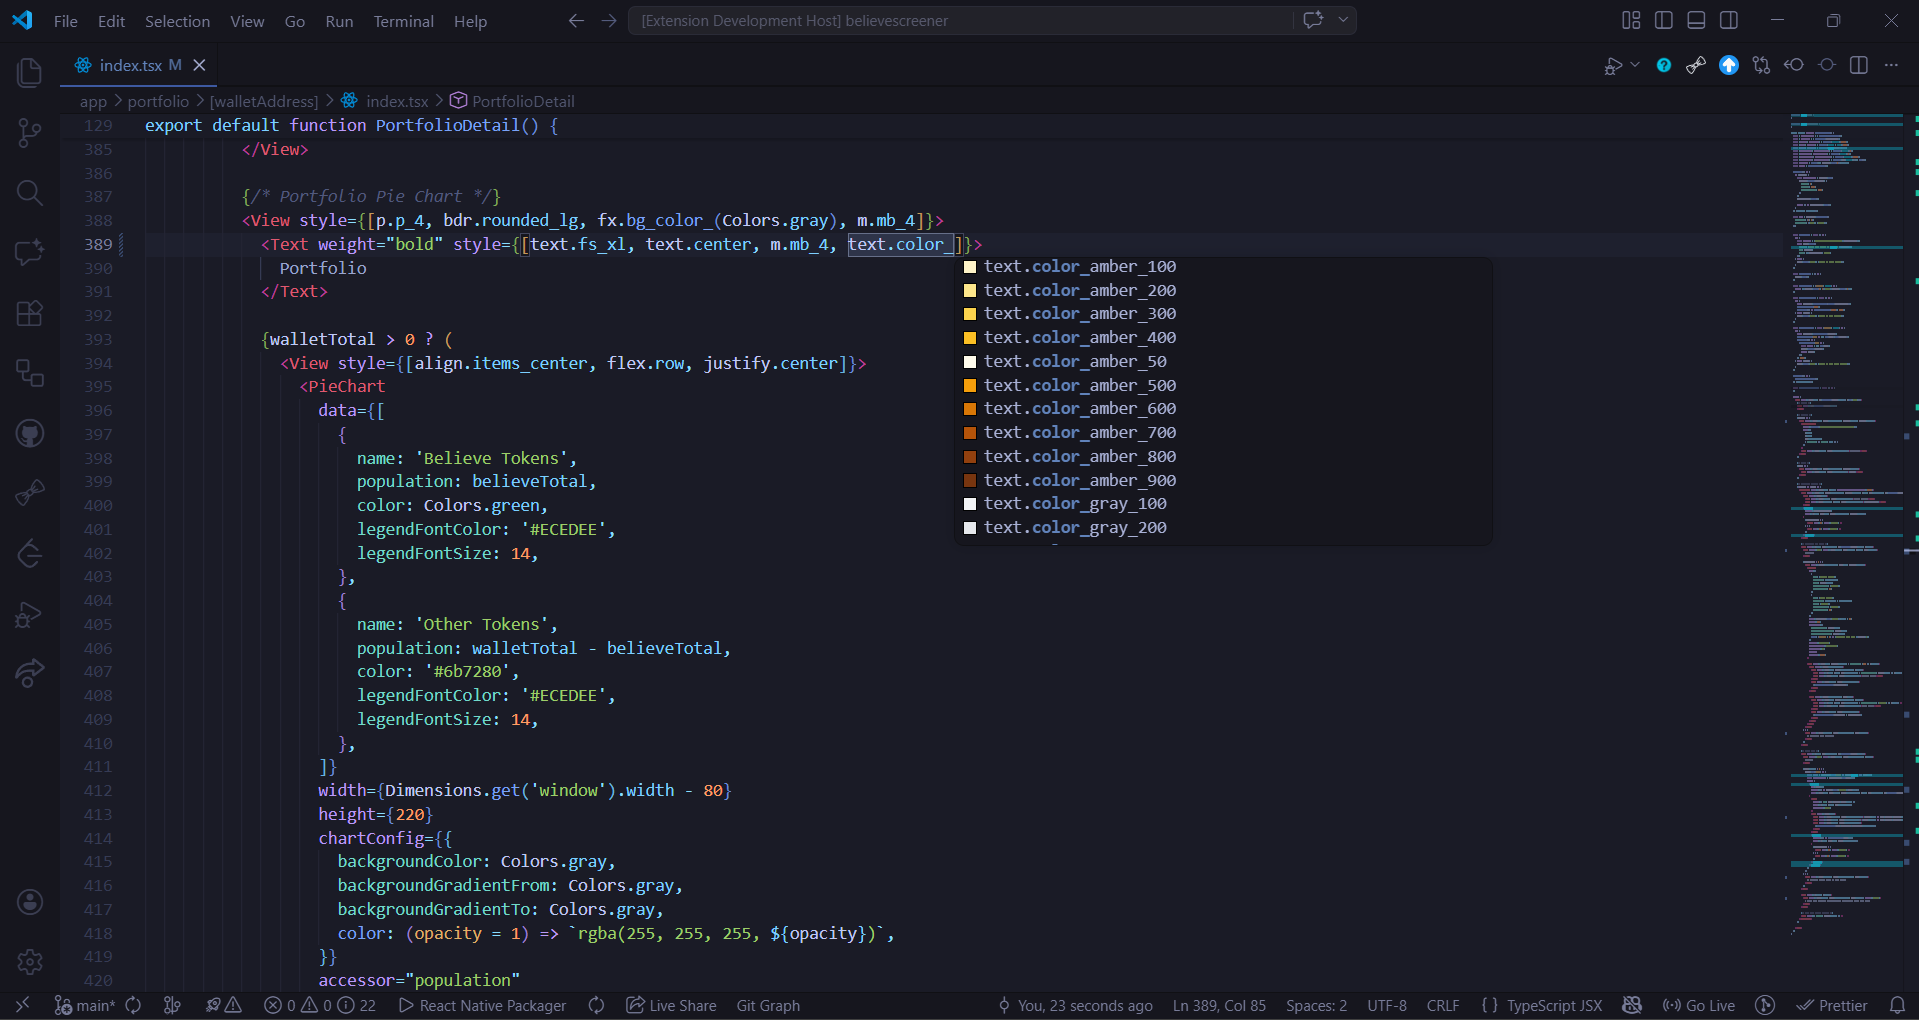Viewport: 1919px width, 1020px height.
Task: Open Git Graph from status bar
Action: point(768,1005)
